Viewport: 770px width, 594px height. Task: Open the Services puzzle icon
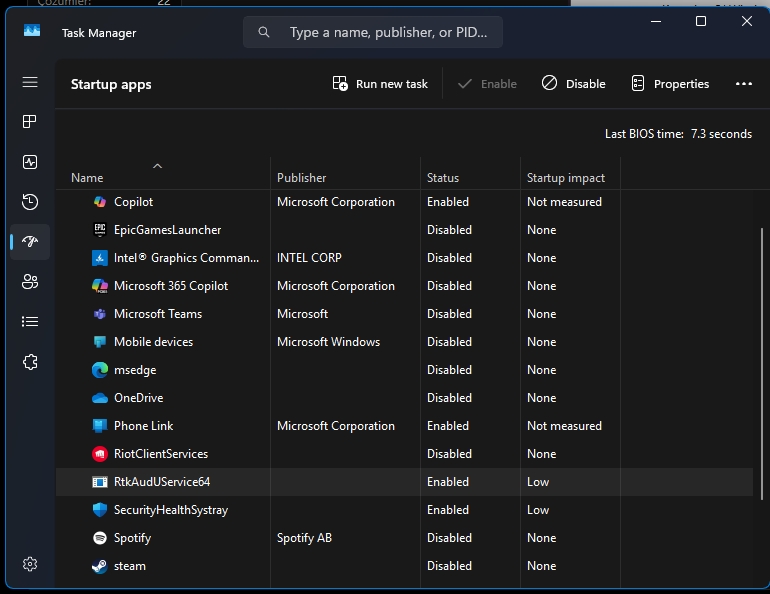coord(30,362)
